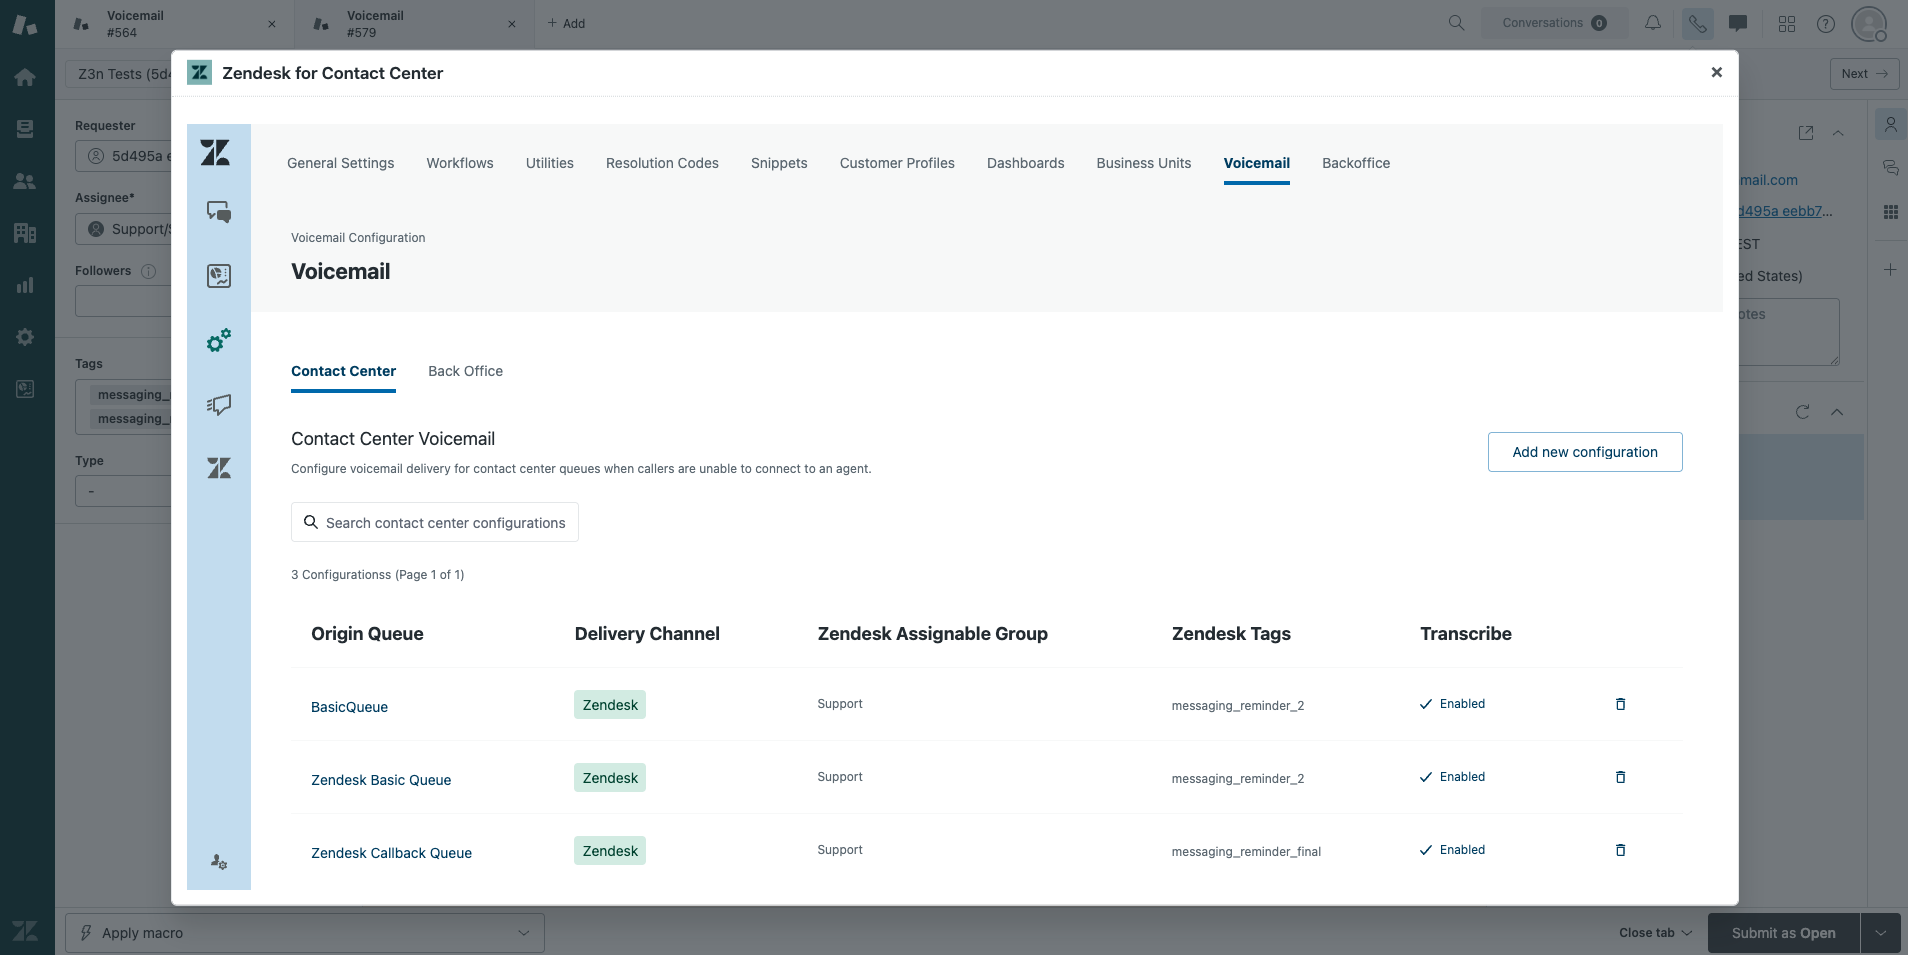Click the notifications bell icon
The image size is (1908, 955).
(1653, 23)
